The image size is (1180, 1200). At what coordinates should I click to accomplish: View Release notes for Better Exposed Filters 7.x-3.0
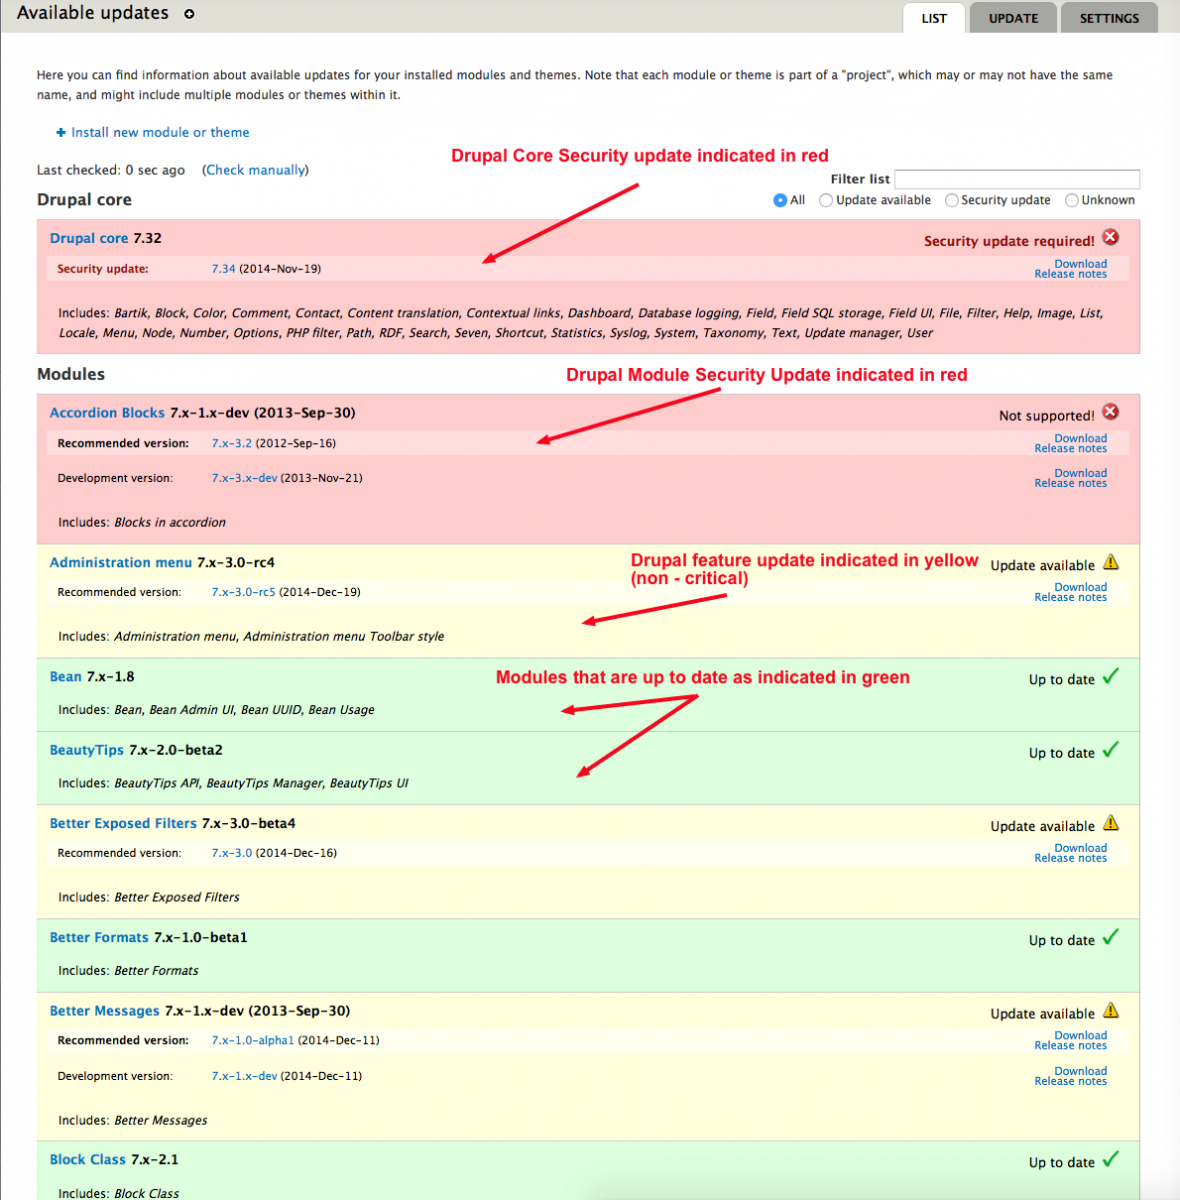(x=1070, y=858)
